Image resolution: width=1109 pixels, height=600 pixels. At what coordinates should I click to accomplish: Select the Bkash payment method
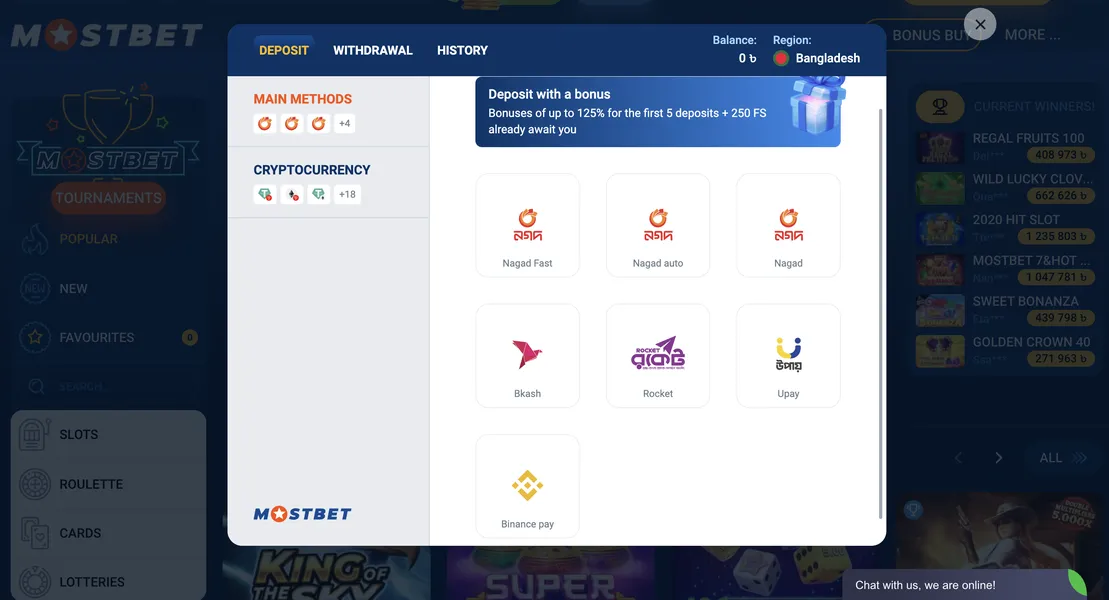(527, 354)
